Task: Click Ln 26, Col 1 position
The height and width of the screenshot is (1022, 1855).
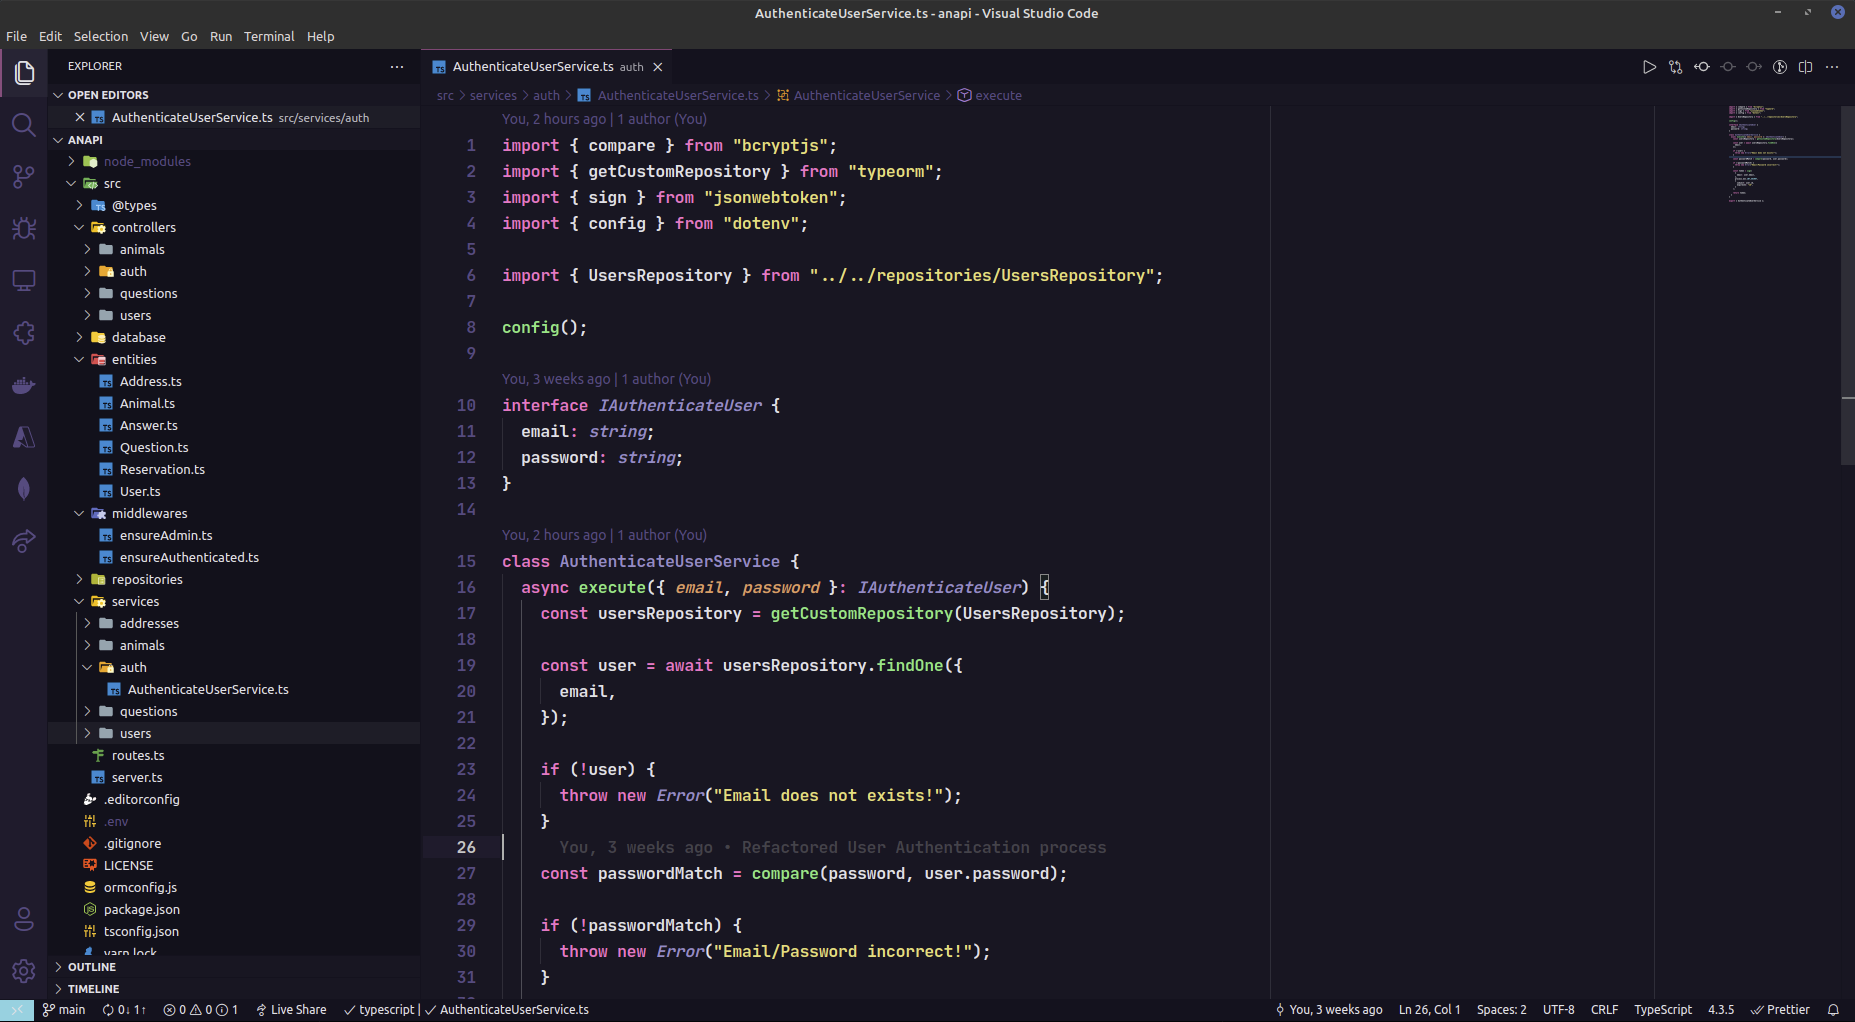Action: coord(1429,1010)
